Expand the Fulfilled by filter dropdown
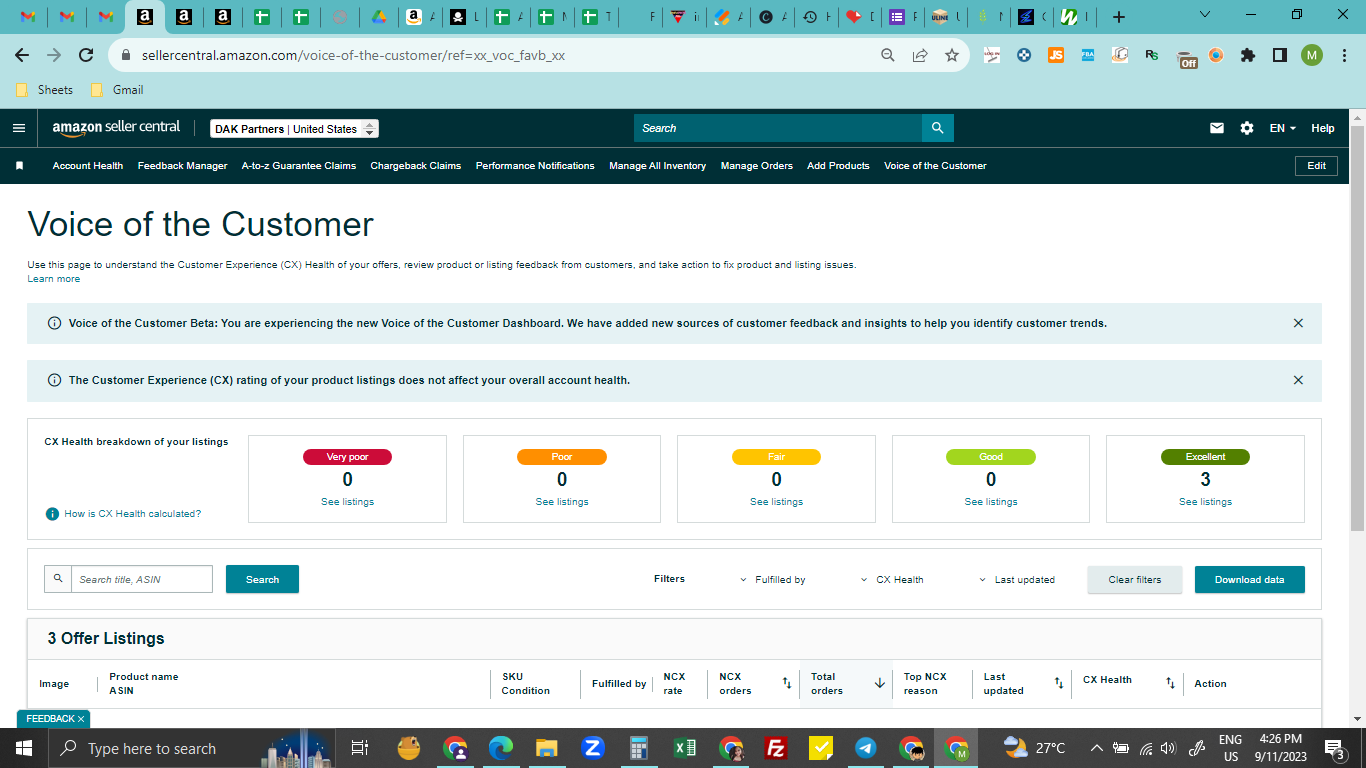 click(x=773, y=580)
